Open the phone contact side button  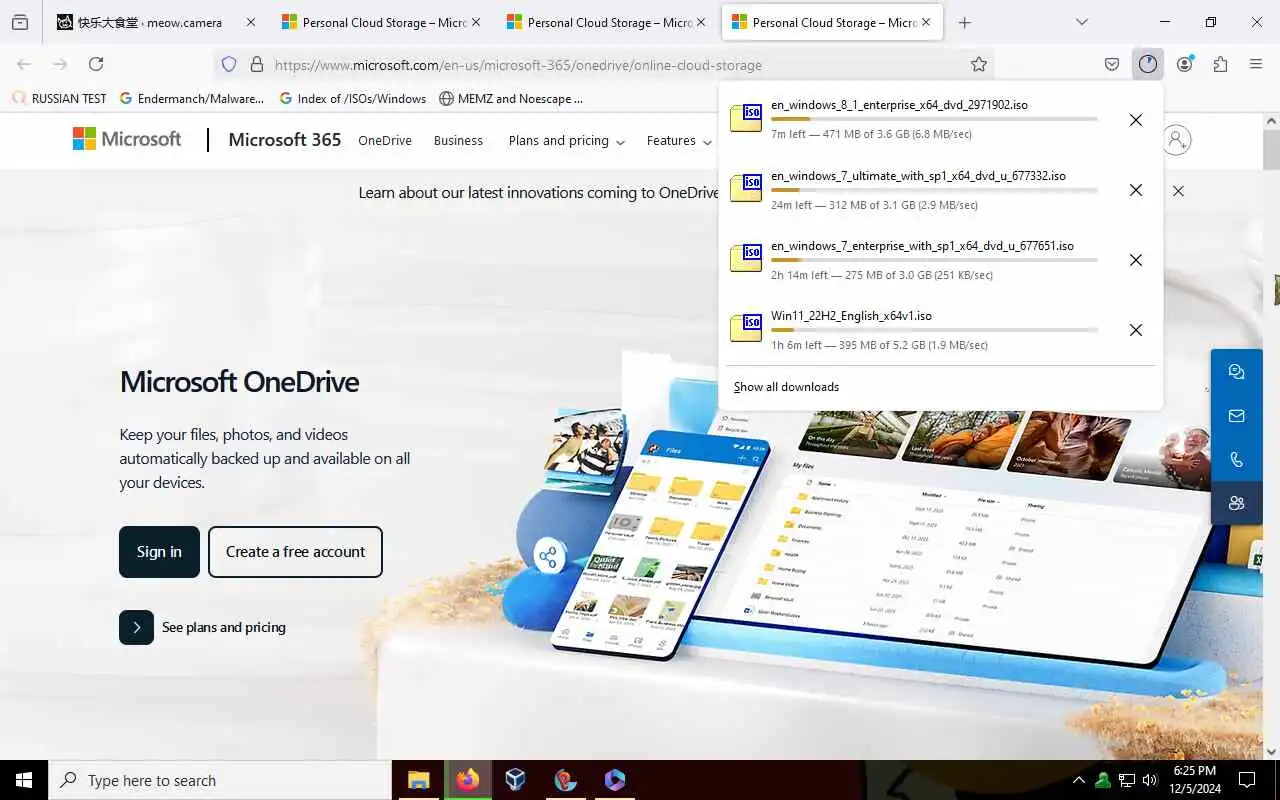[x=1237, y=460]
